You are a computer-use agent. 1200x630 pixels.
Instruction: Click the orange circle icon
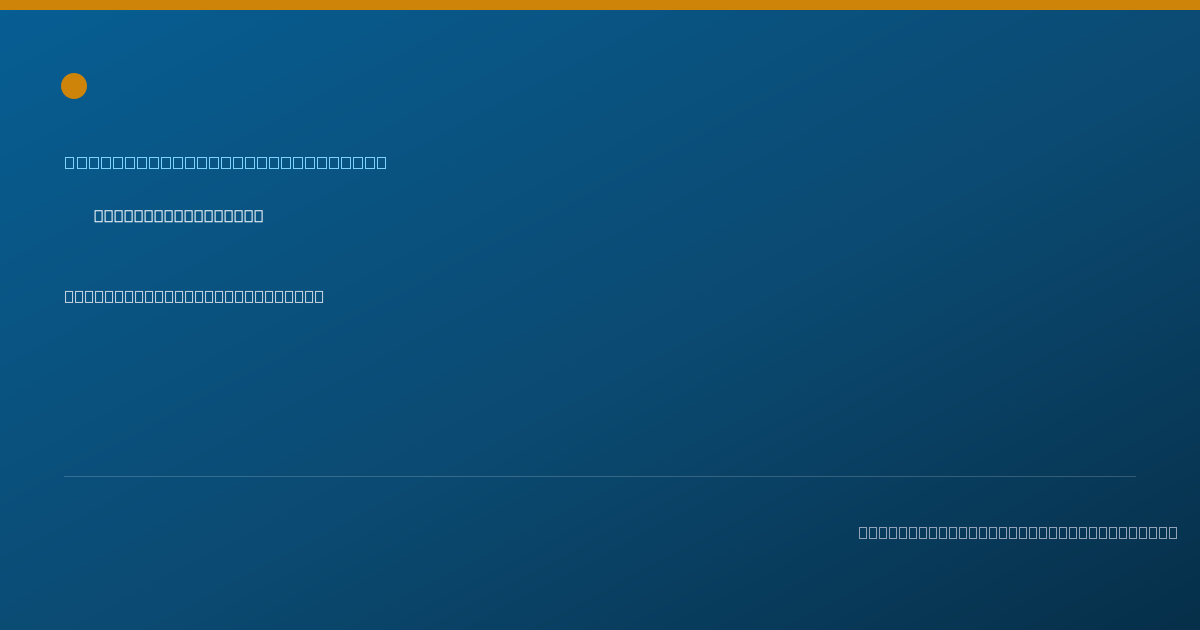(74, 86)
